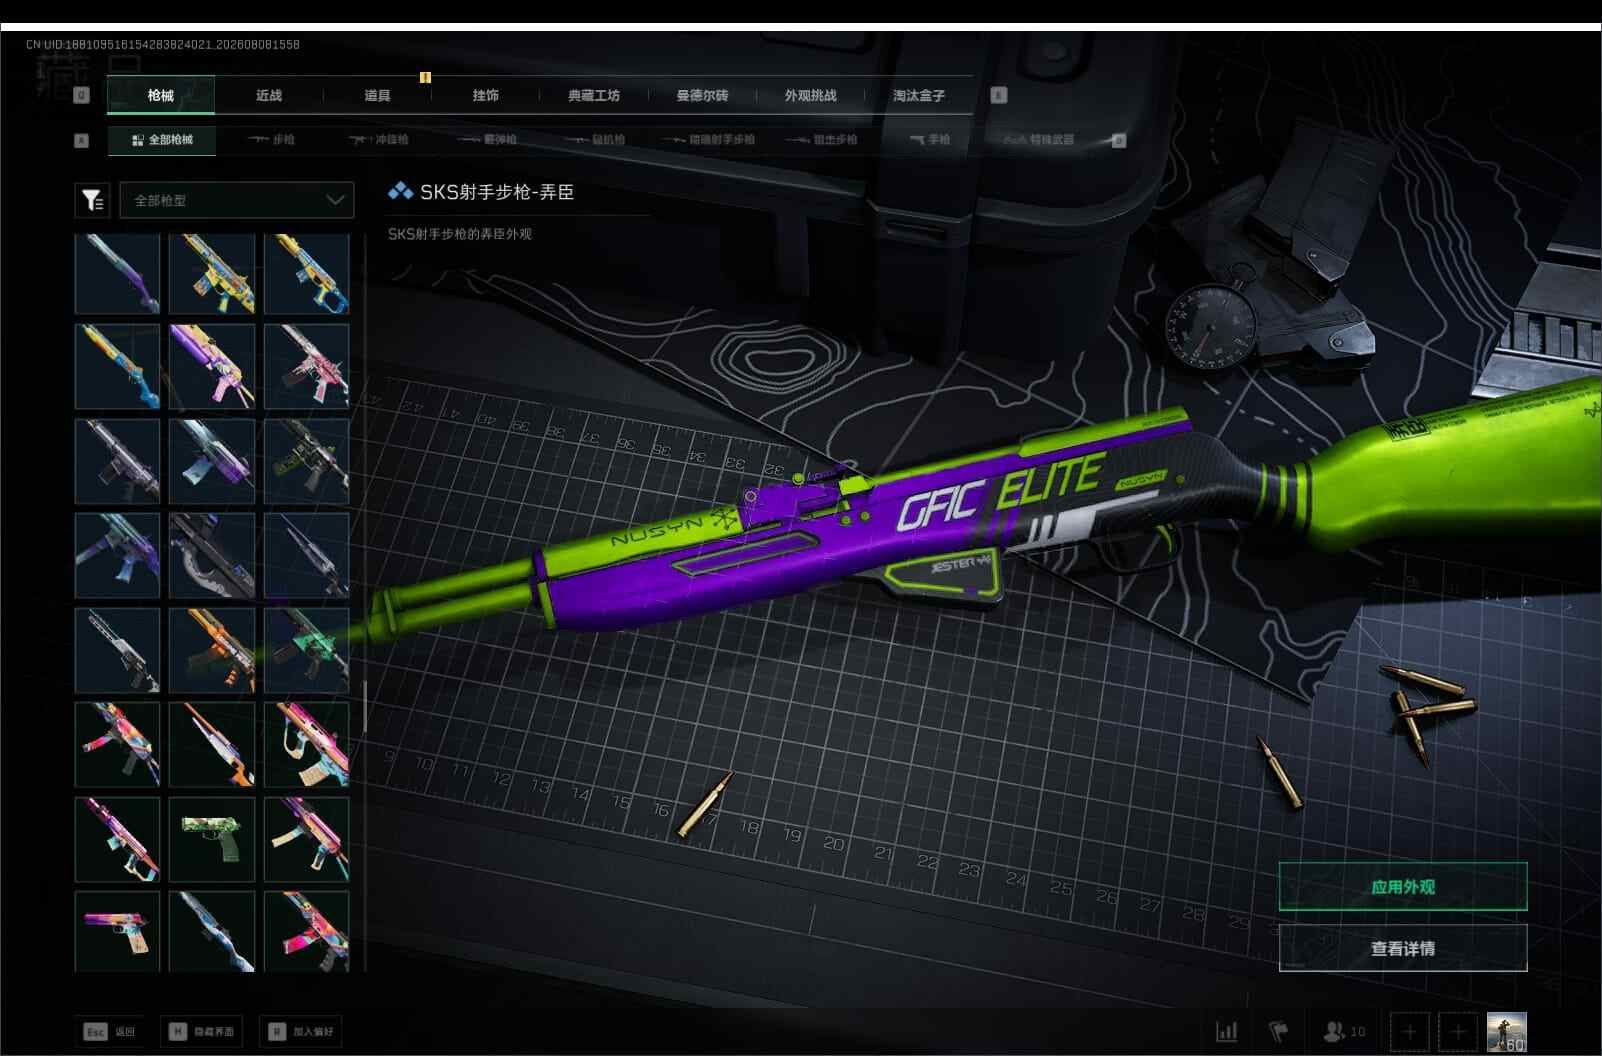Switch to the 近战 tab
Screen dimensions: 1602x1056
pos(269,95)
